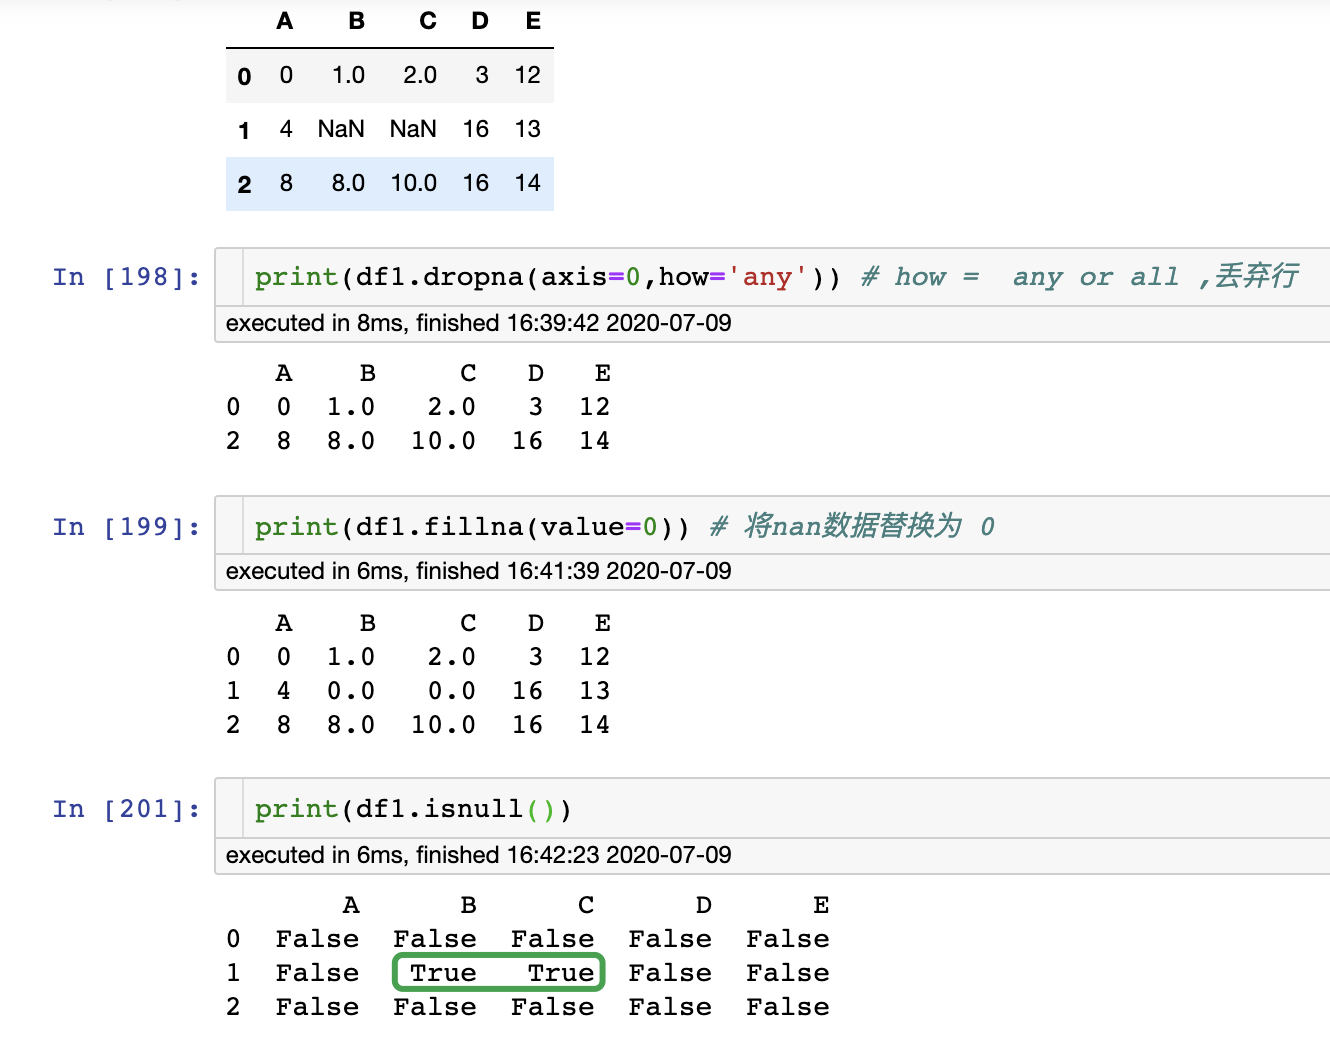Click True under column C in the isnull output
This screenshot has width=1330, height=1044.
(561, 973)
